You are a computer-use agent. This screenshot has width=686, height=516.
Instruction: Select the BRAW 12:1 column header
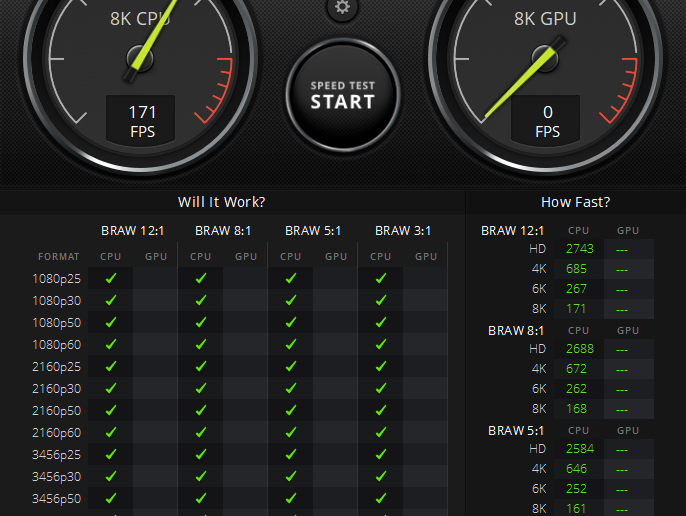point(133,231)
